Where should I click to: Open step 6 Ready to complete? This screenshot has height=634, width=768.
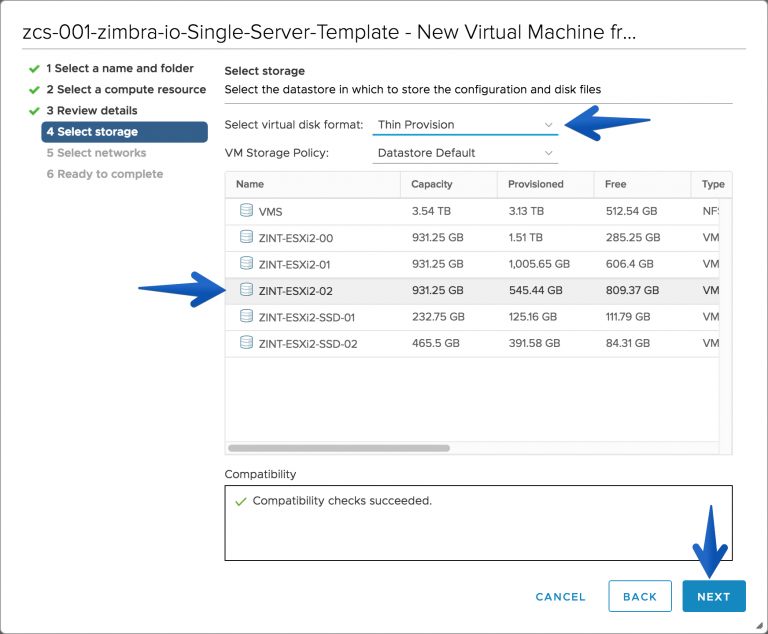105,174
